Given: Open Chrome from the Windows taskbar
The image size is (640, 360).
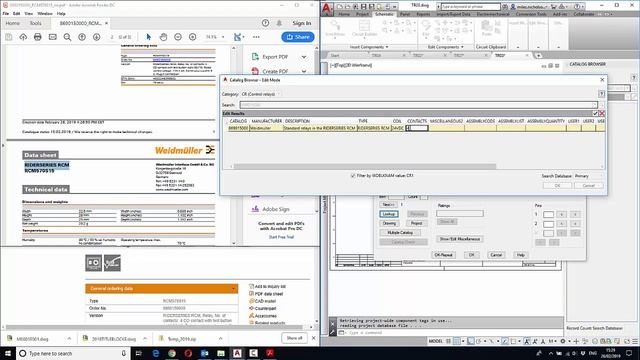Looking at the screenshot, I should click(172, 353).
